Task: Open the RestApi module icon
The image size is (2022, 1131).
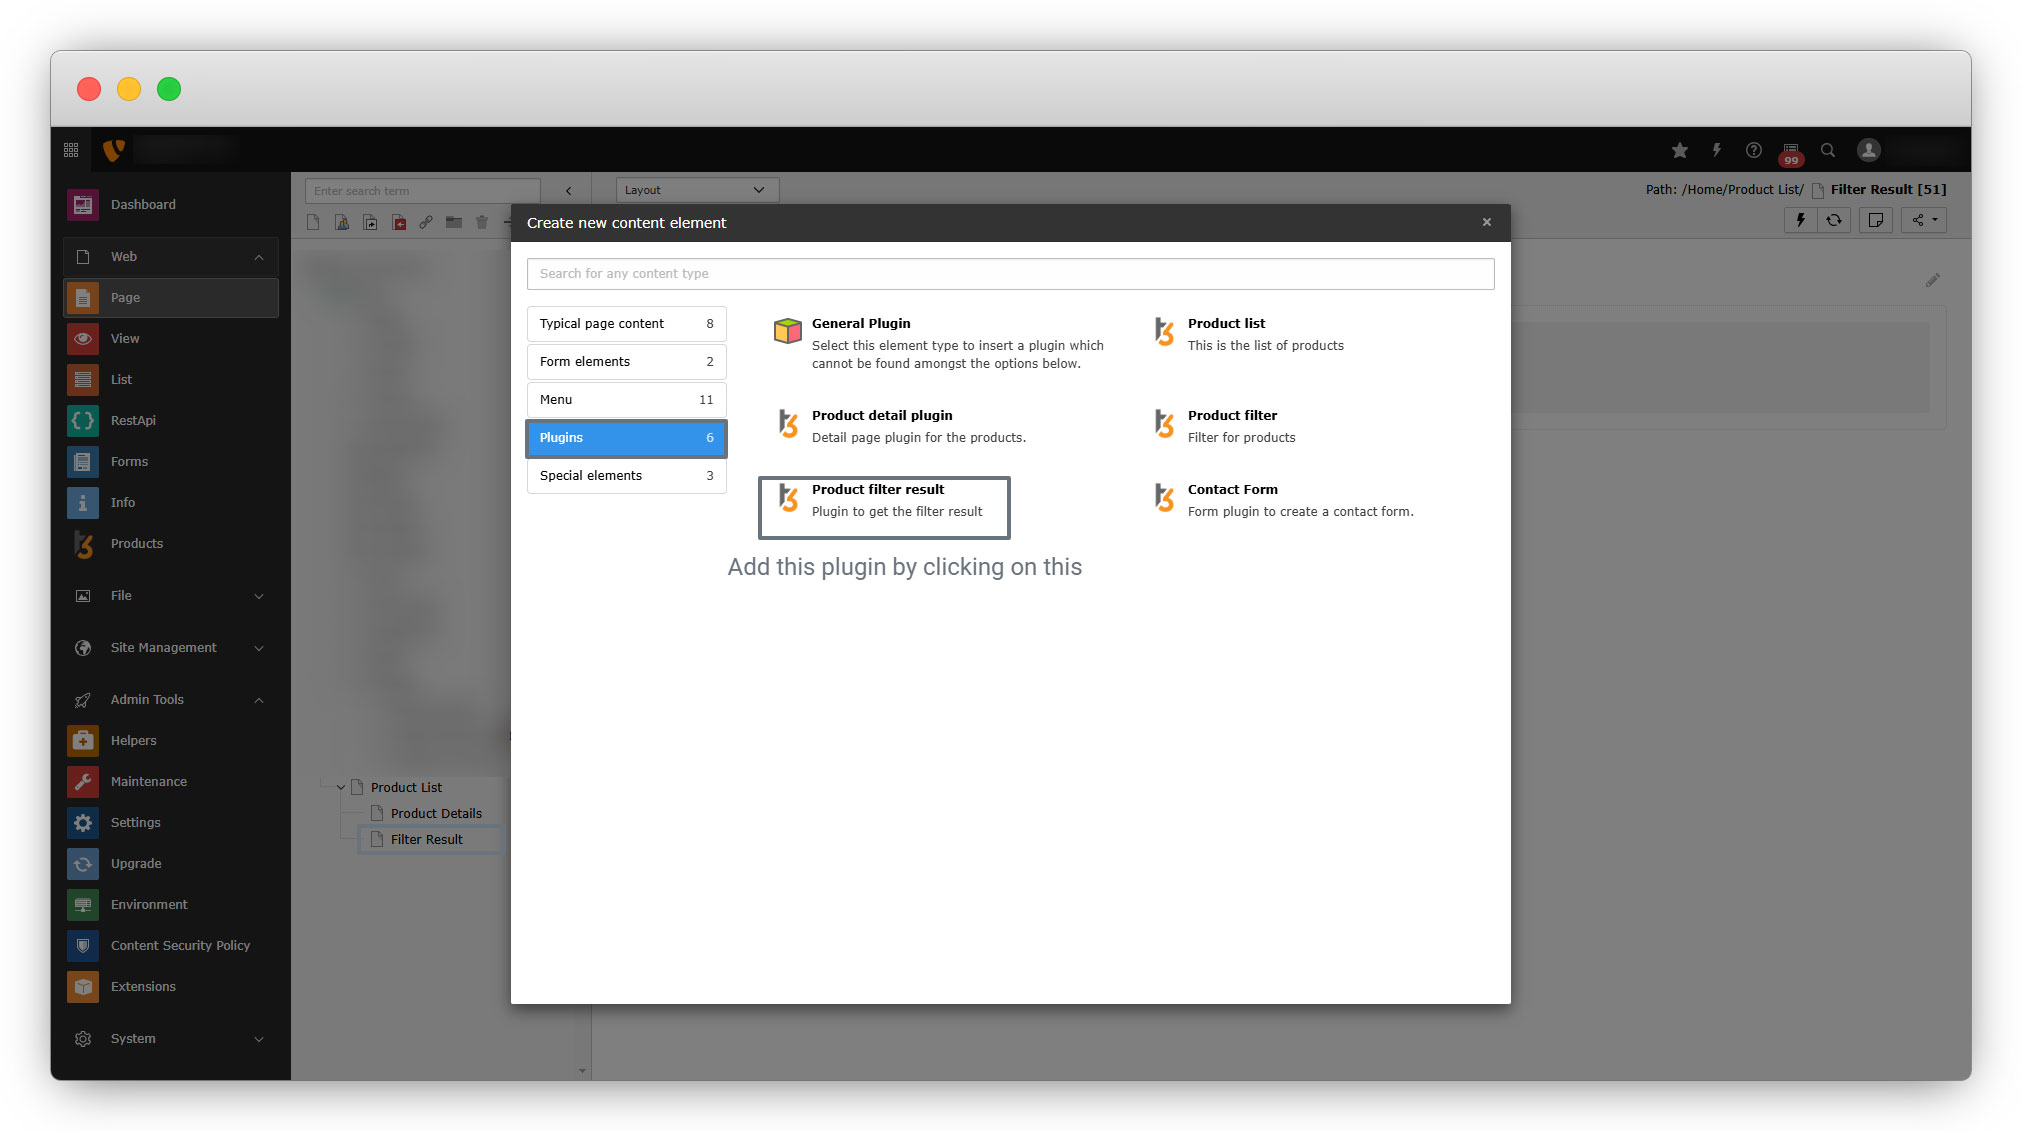Action: click(x=83, y=420)
